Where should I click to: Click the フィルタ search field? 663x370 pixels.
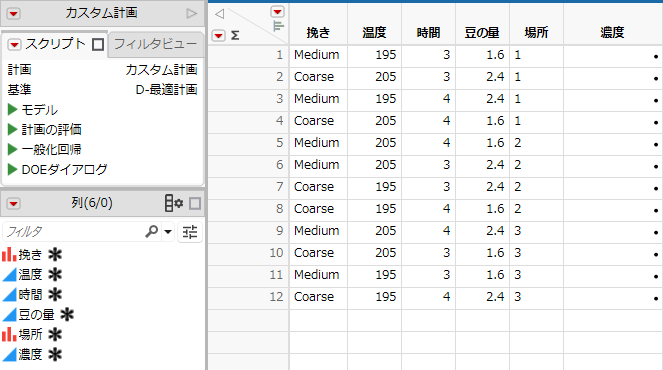pos(74,232)
